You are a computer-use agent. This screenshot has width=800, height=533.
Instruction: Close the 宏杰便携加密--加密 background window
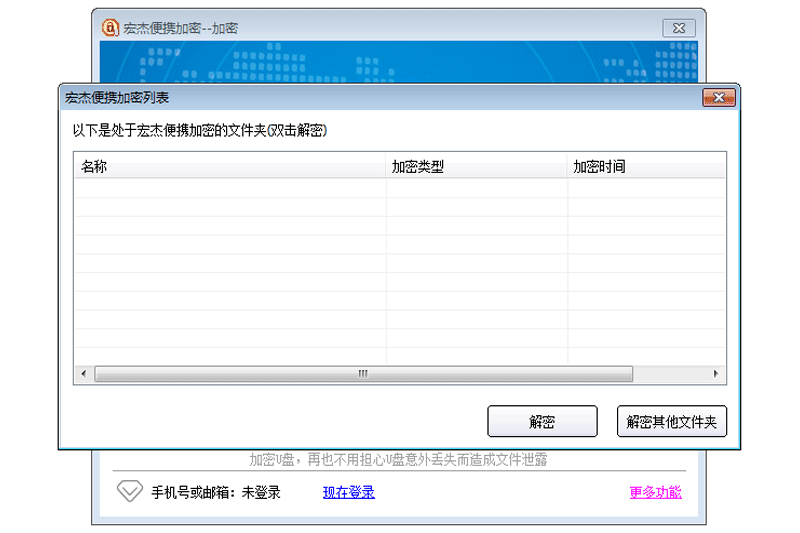point(679,28)
